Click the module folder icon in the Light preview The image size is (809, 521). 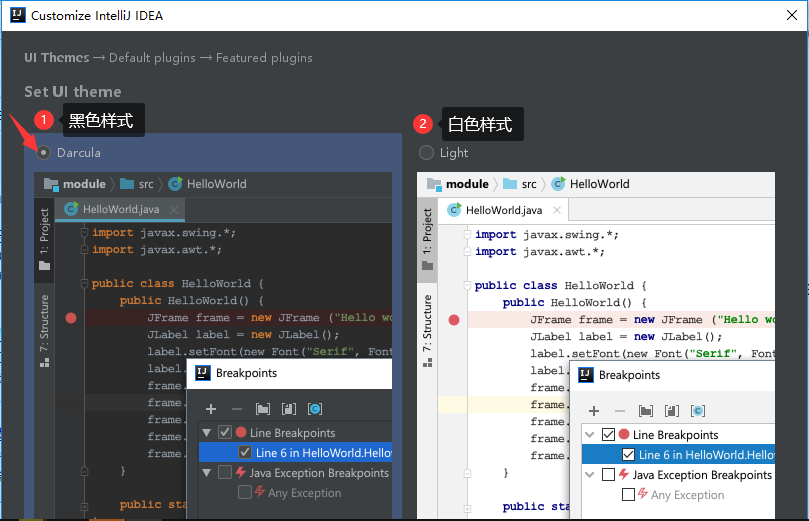pos(434,184)
